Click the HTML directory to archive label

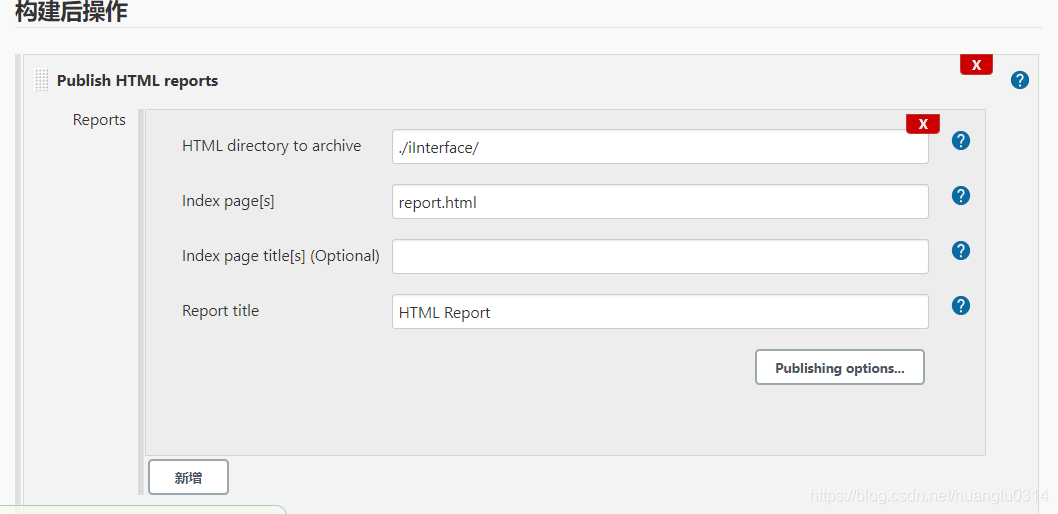click(x=271, y=146)
